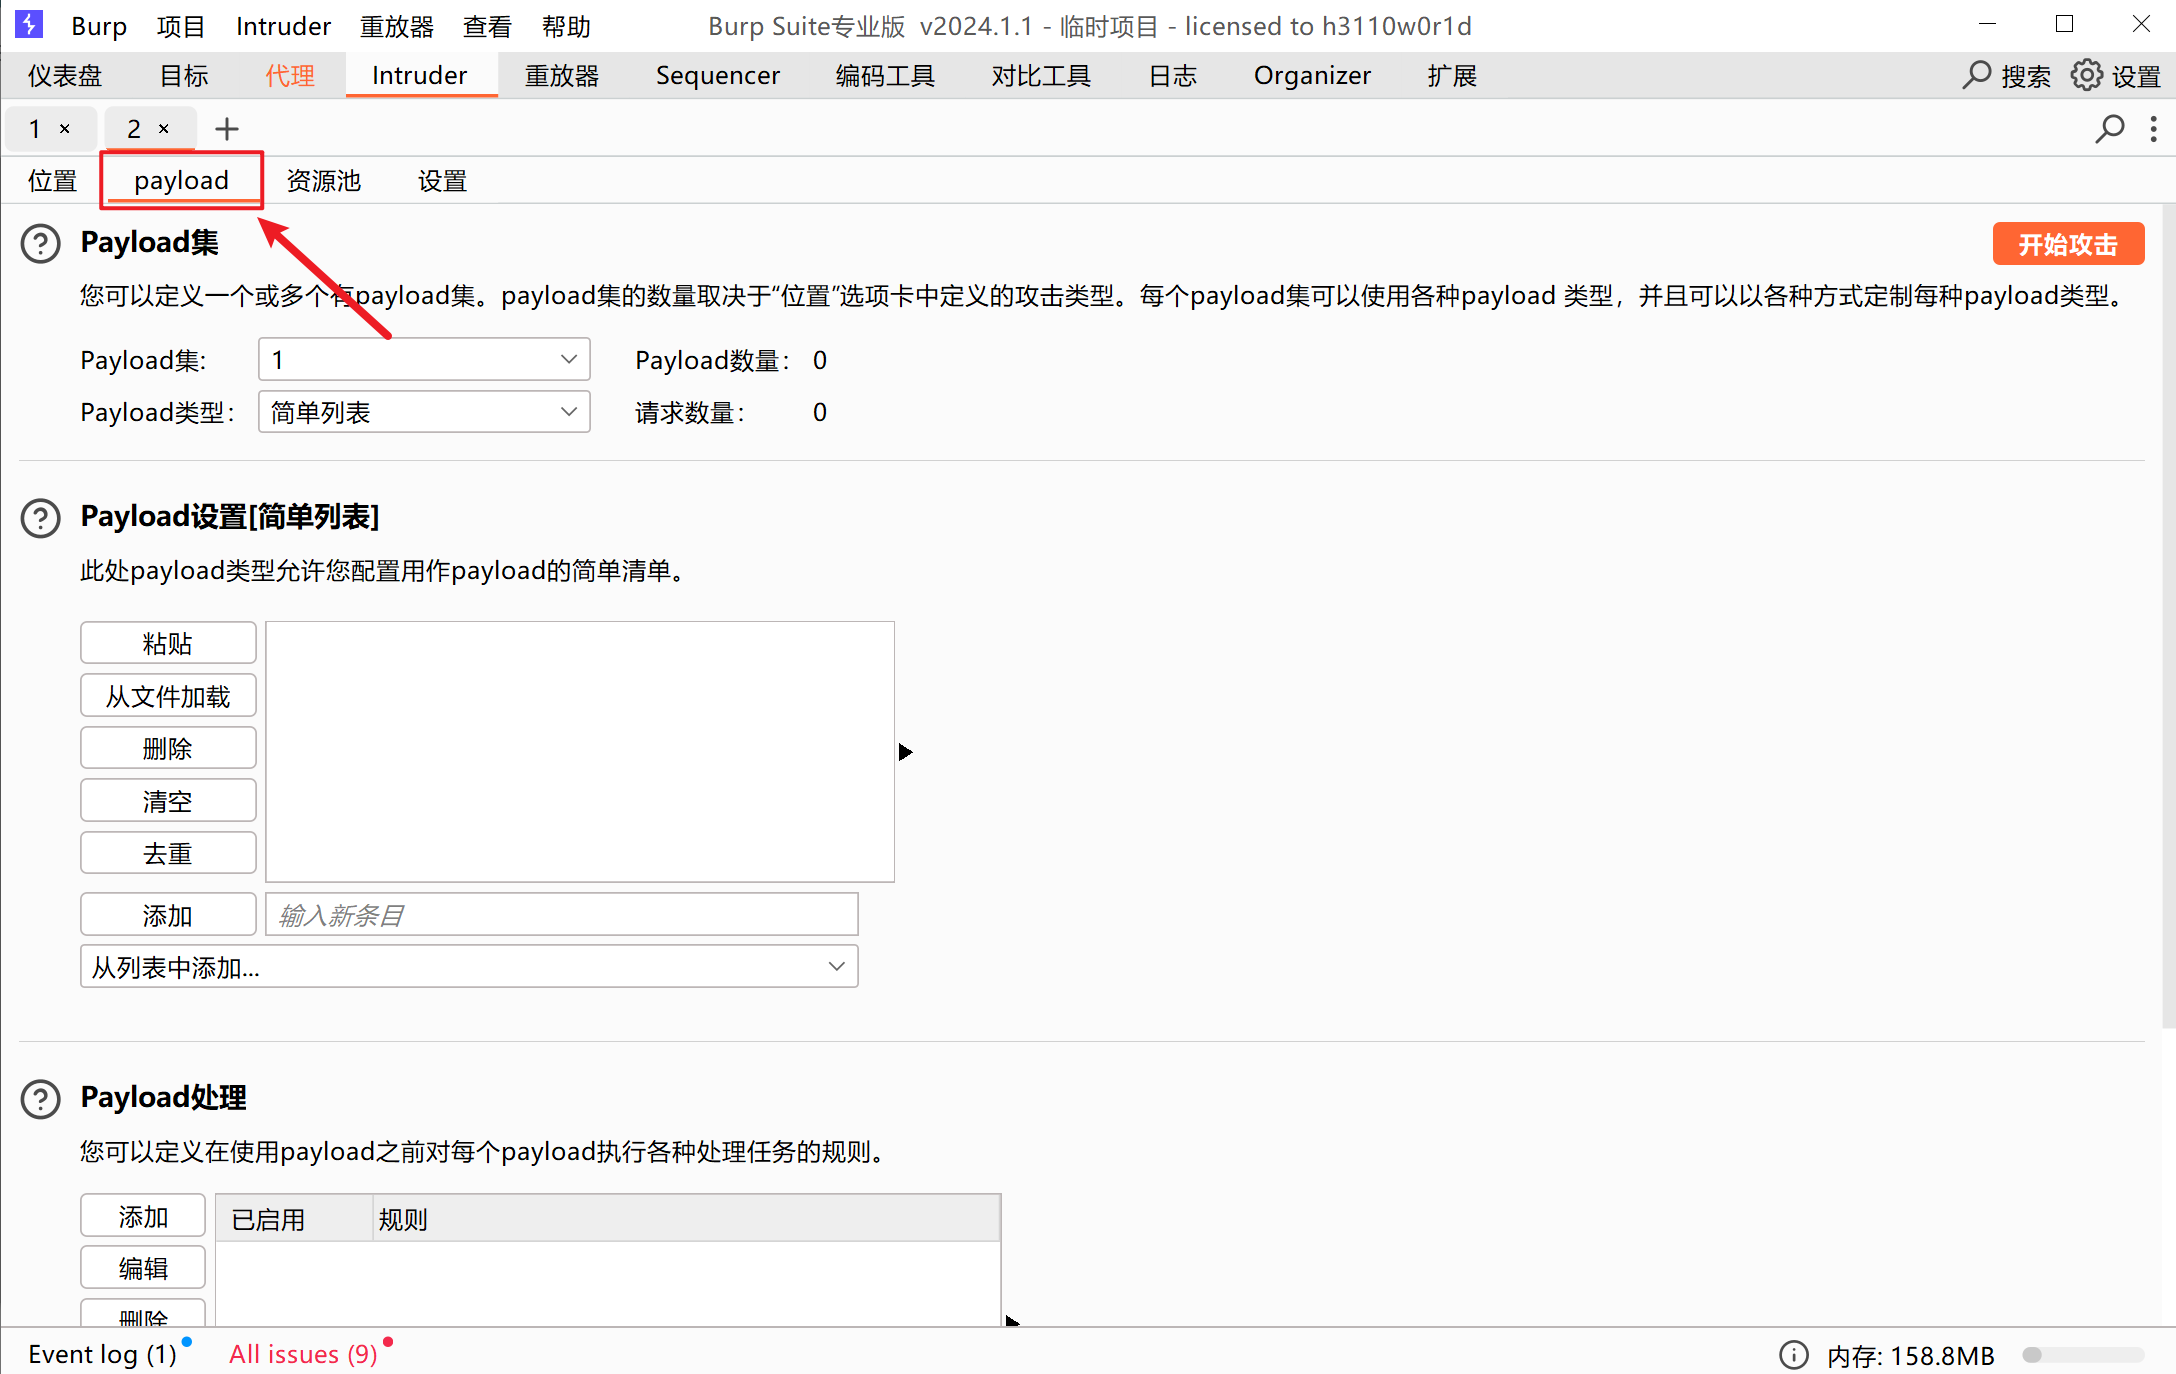Viewport: 2176px width, 1374px height.
Task: Switch to the 仪表盘 tab
Action: tap(65, 75)
